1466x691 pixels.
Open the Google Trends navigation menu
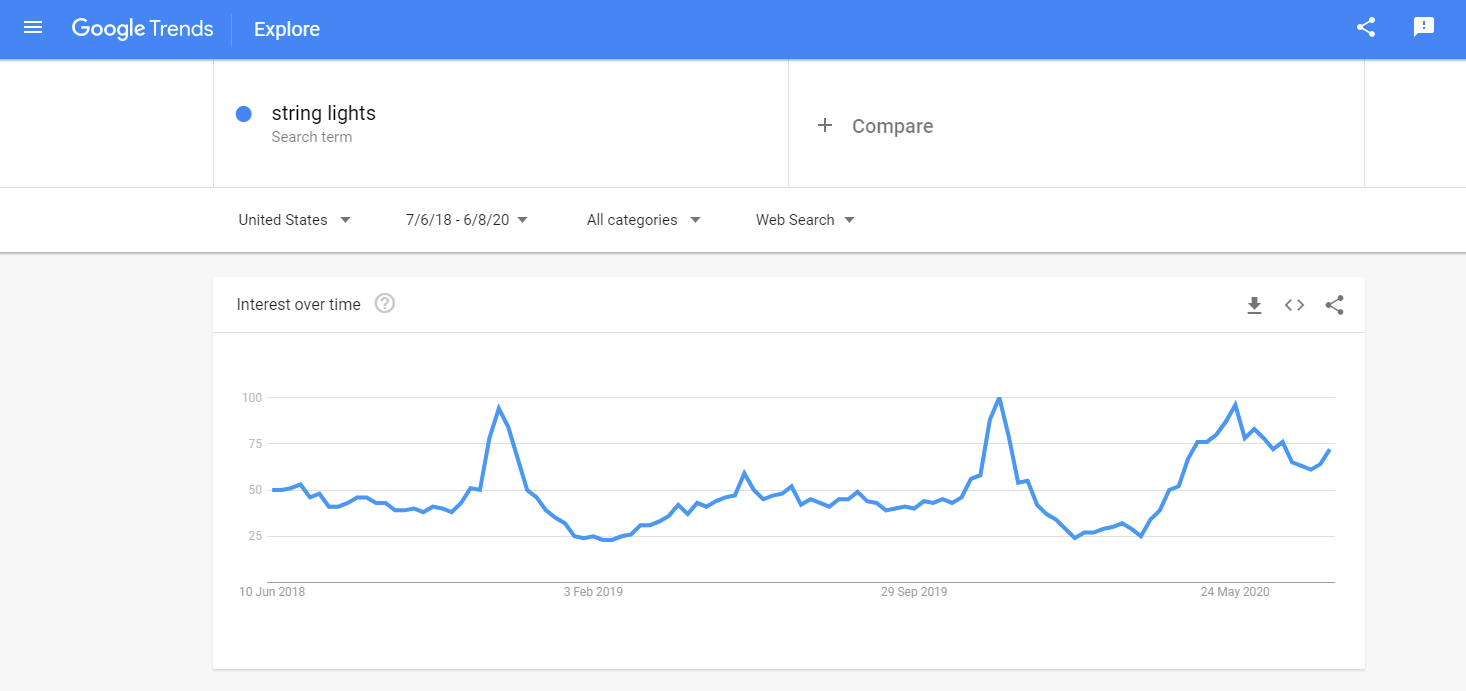pyautogui.click(x=33, y=27)
